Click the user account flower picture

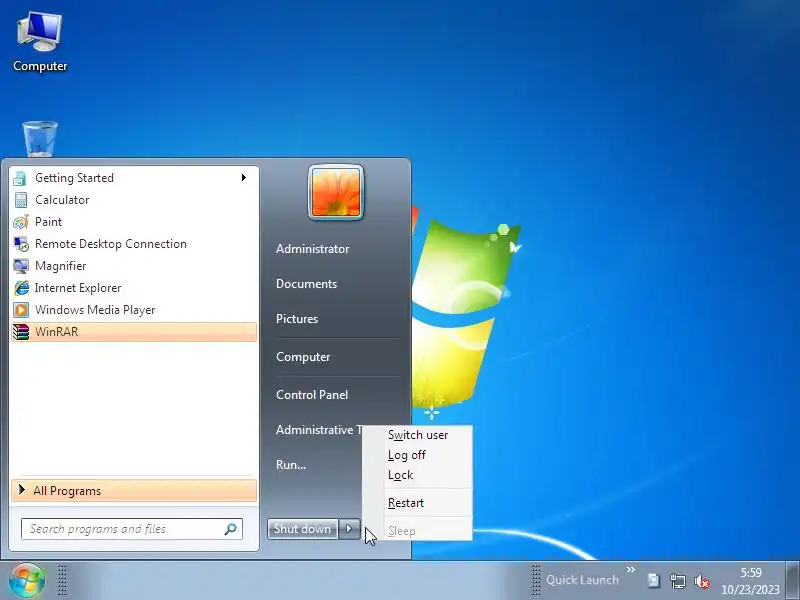pyautogui.click(x=336, y=192)
